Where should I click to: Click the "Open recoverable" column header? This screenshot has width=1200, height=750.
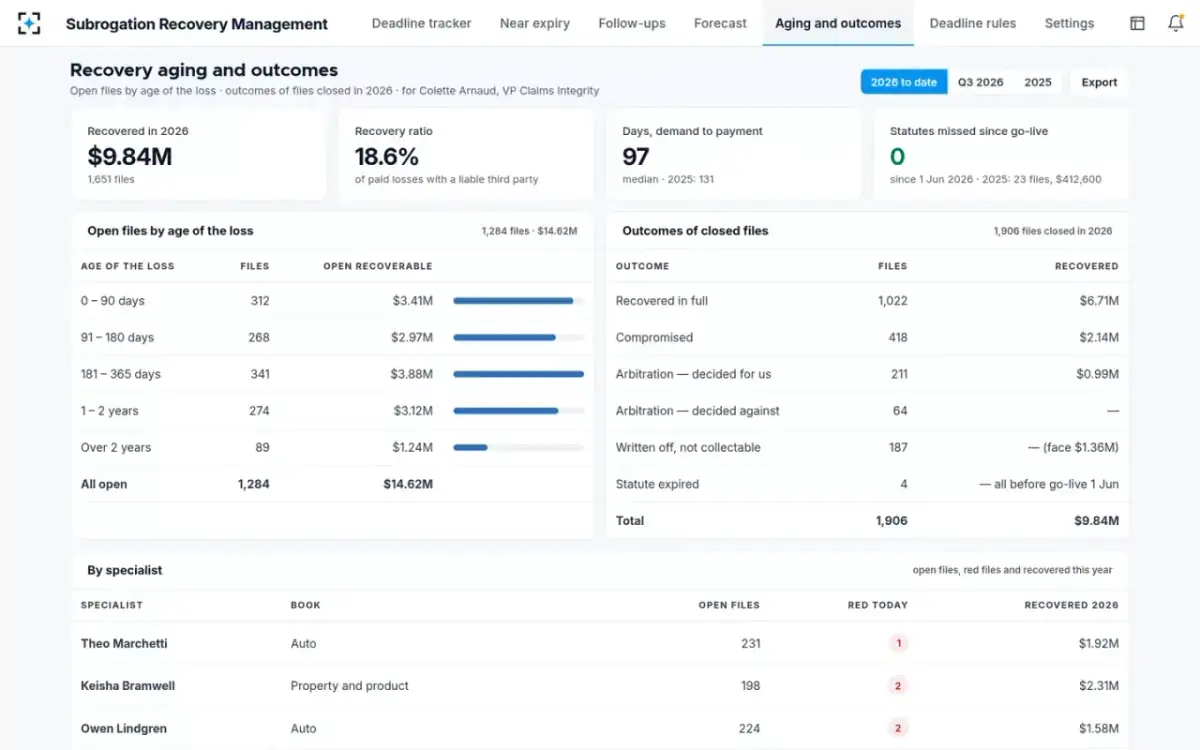(x=378, y=266)
